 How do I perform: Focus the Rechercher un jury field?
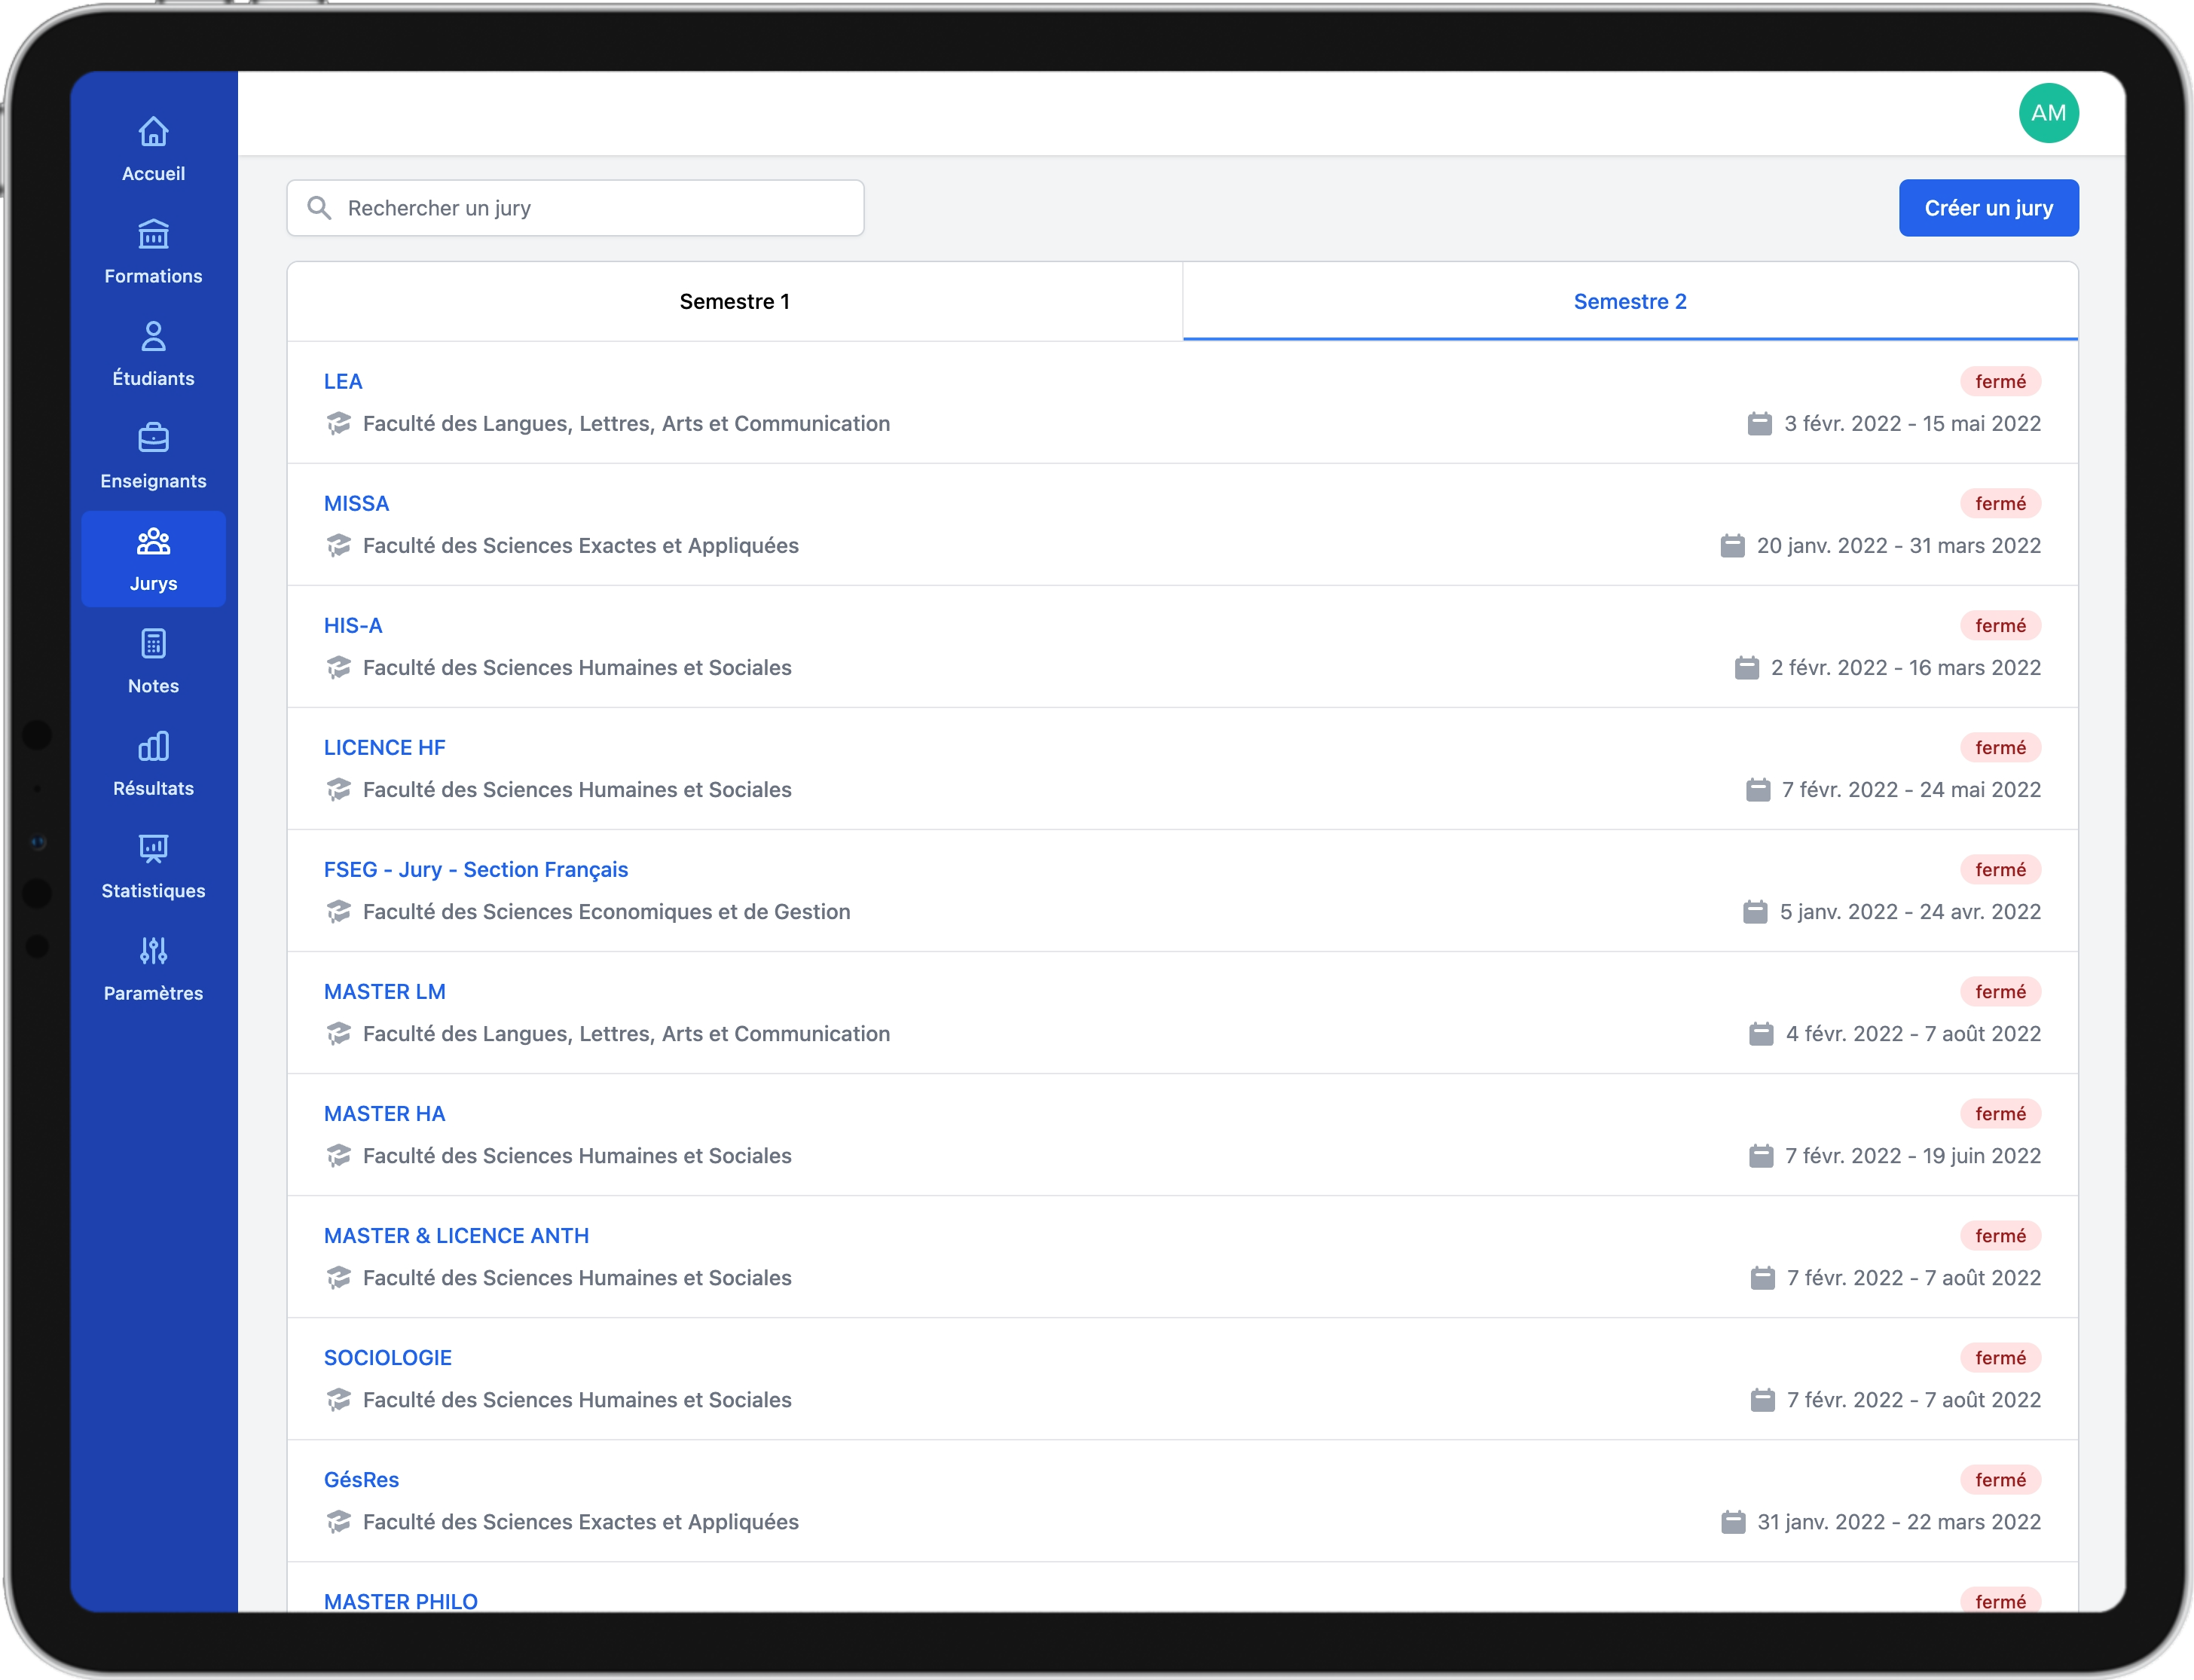click(575, 208)
